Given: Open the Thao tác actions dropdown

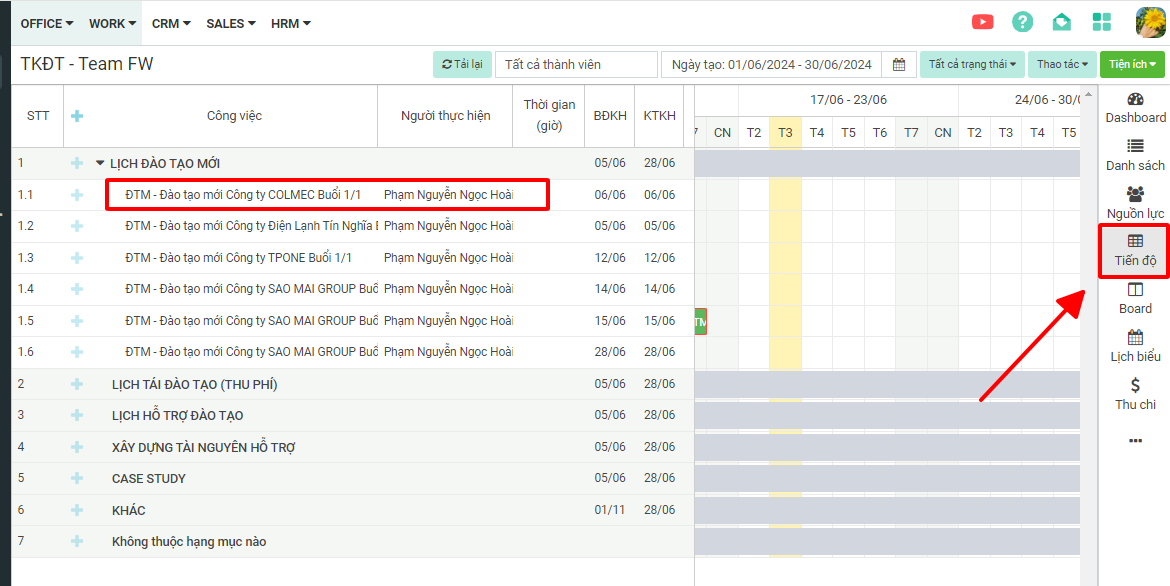Looking at the screenshot, I should (x=1062, y=65).
